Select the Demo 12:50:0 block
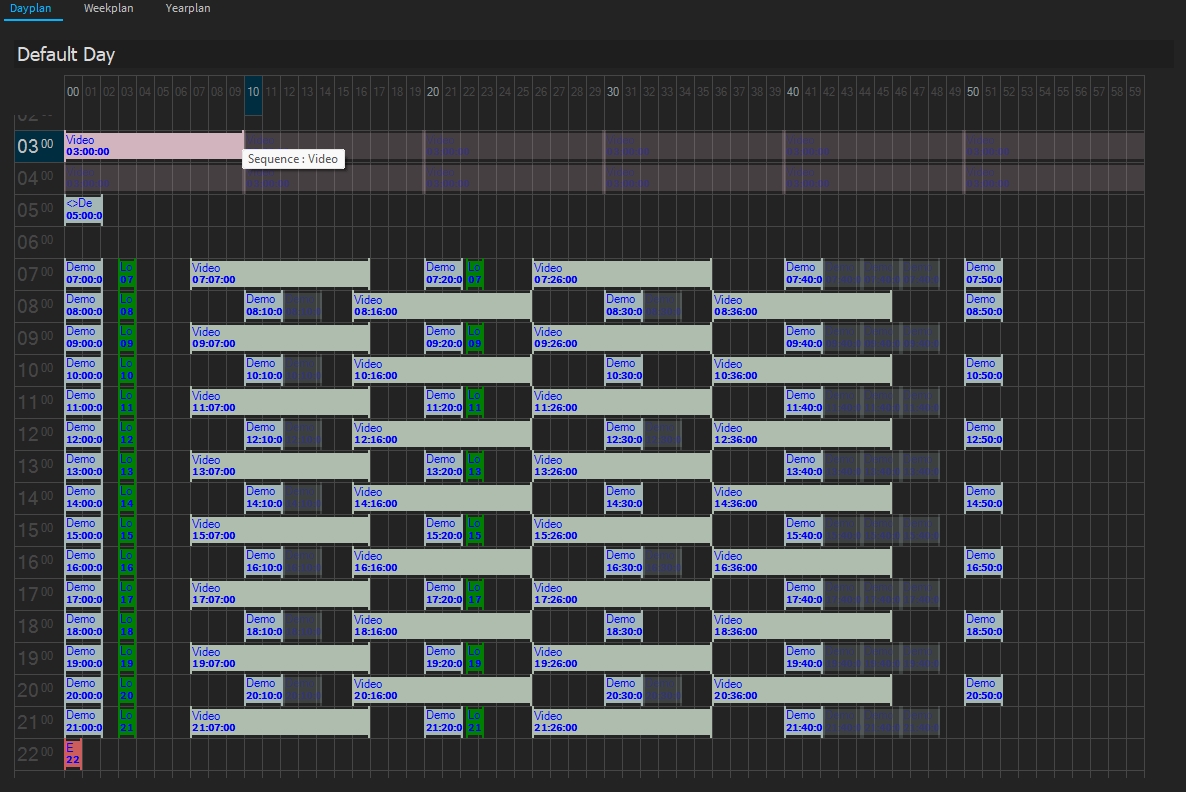This screenshot has height=792, width=1186. tap(983, 434)
